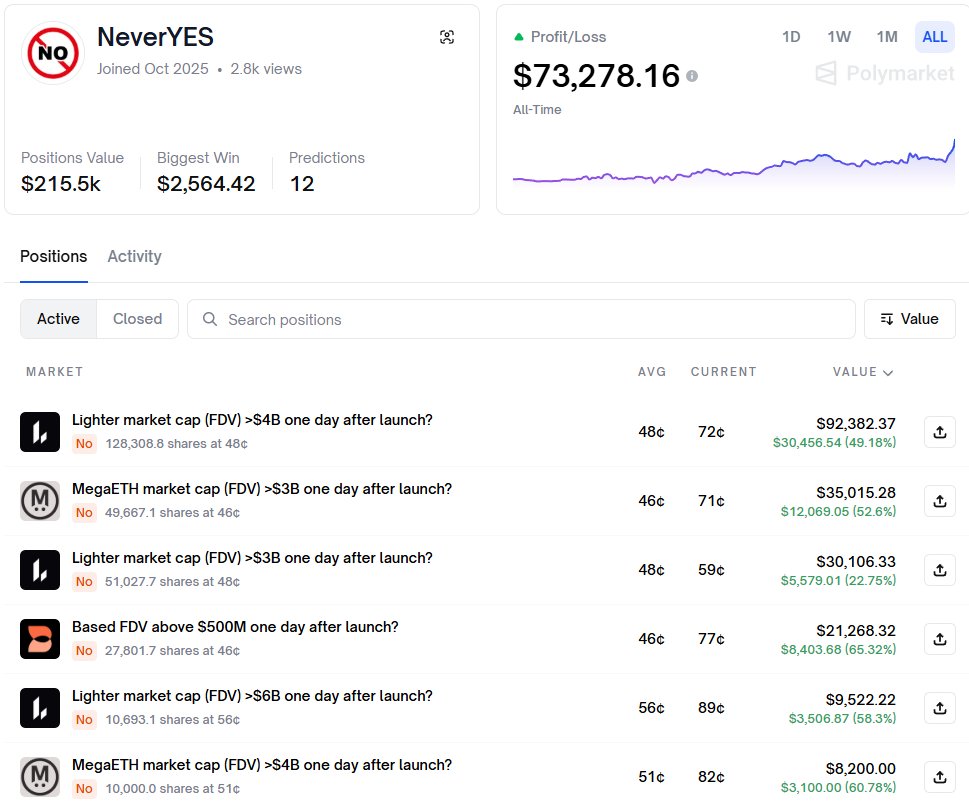Click the $12,069.05 (52.6%) gain
The height and width of the screenshot is (809, 969).
pyautogui.click(x=838, y=512)
